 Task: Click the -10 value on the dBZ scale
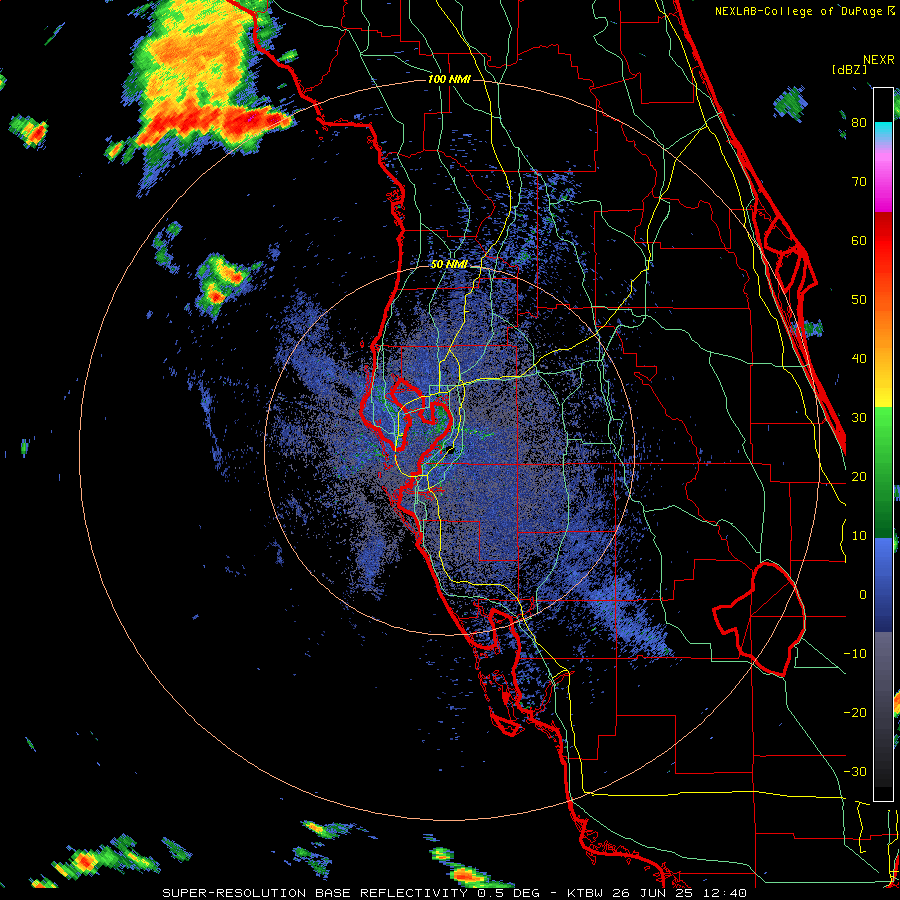point(855,654)
